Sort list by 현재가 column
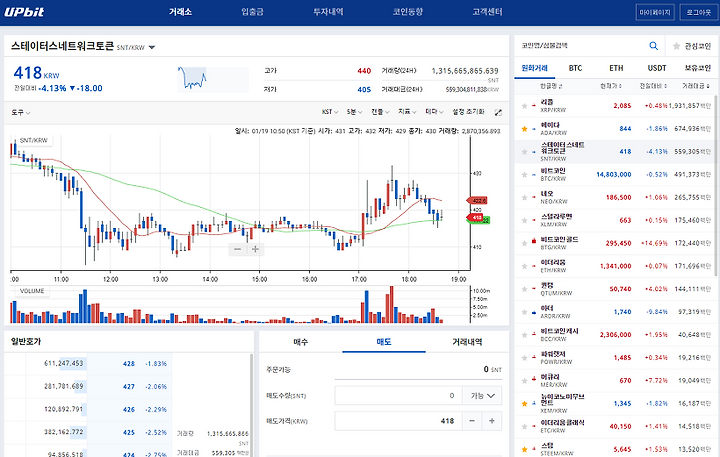This screenshot has width=720, height=457. (x=611, y=86)
